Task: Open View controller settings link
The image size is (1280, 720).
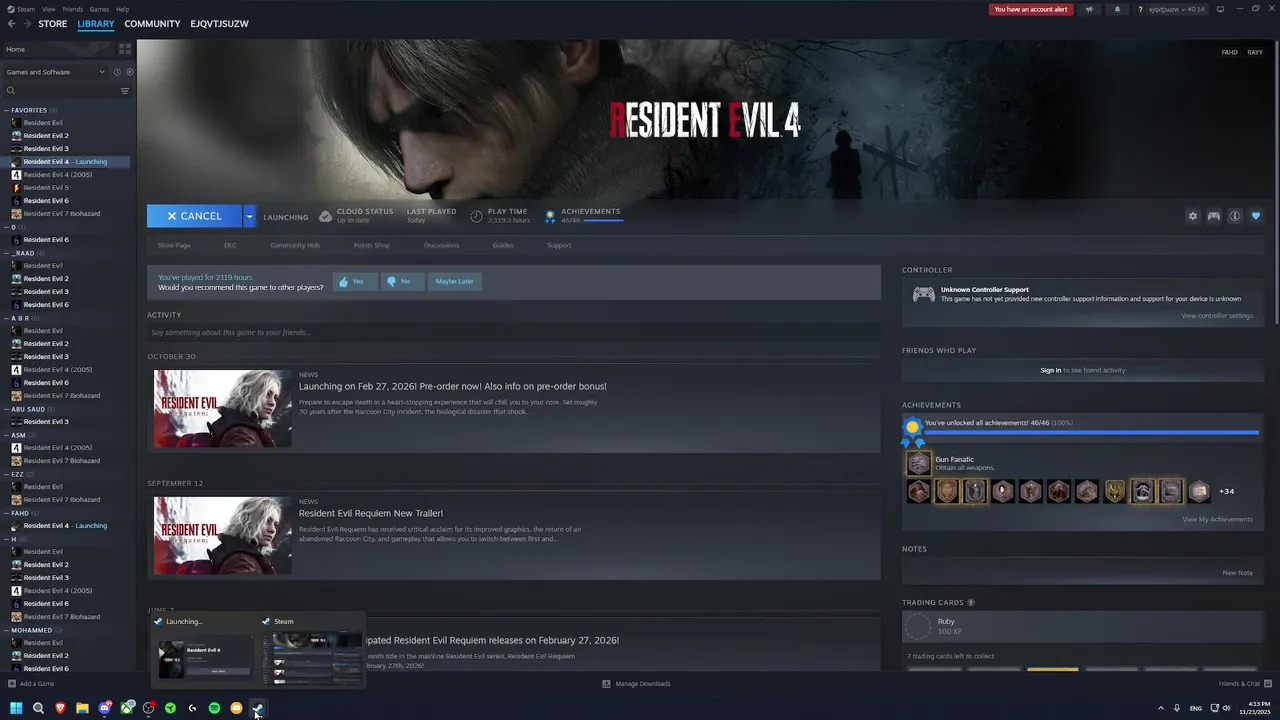Action: tap(1217, 316)
